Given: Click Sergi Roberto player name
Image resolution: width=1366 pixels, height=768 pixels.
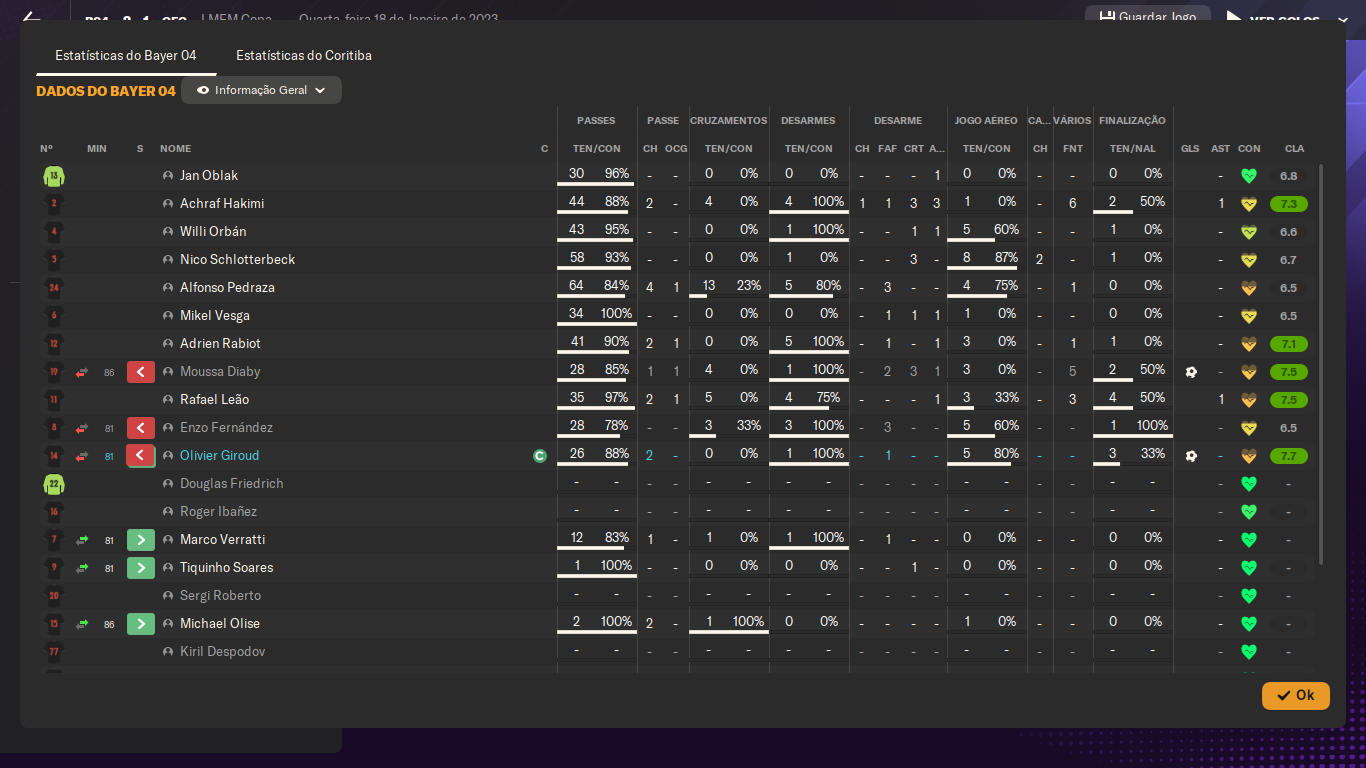Looking at the screenshot, I should tap(220, 595).
